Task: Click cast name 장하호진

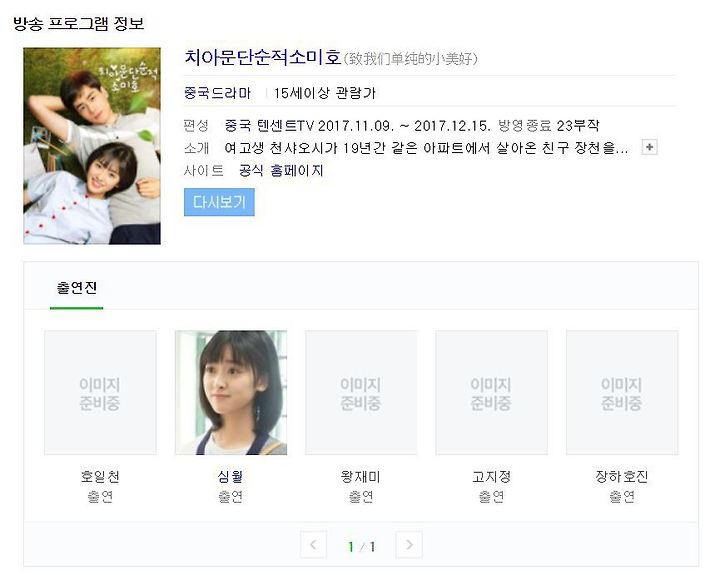Action: tap(622, 477)
